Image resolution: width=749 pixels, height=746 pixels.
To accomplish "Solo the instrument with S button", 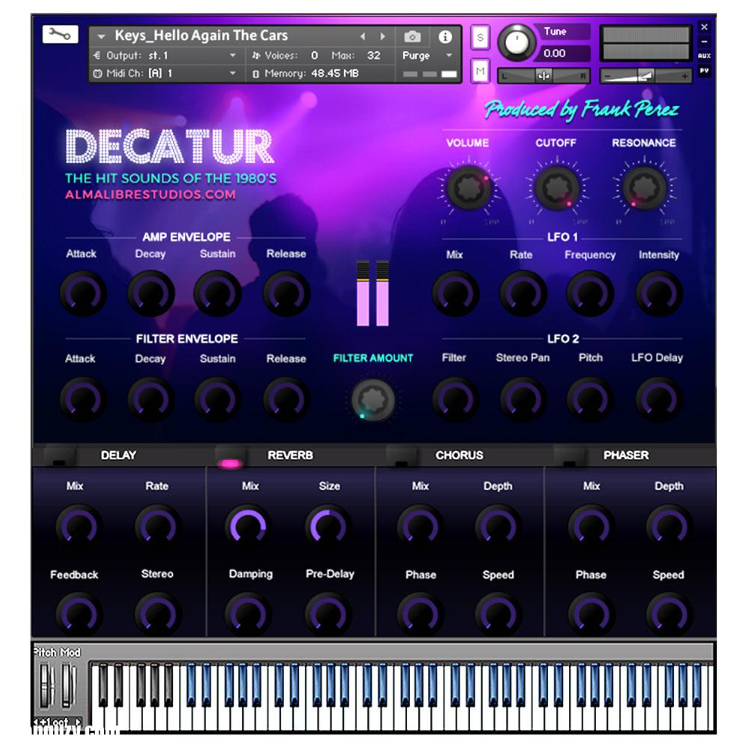I will tap(480, 37).
